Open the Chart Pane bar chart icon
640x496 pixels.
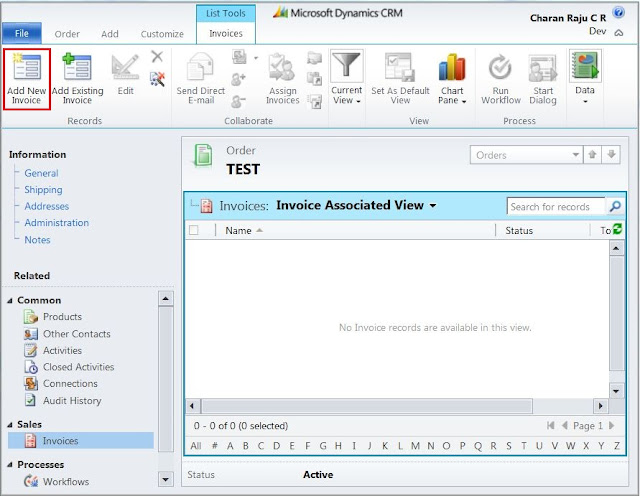pyautogui.click(x=452, y=67)
